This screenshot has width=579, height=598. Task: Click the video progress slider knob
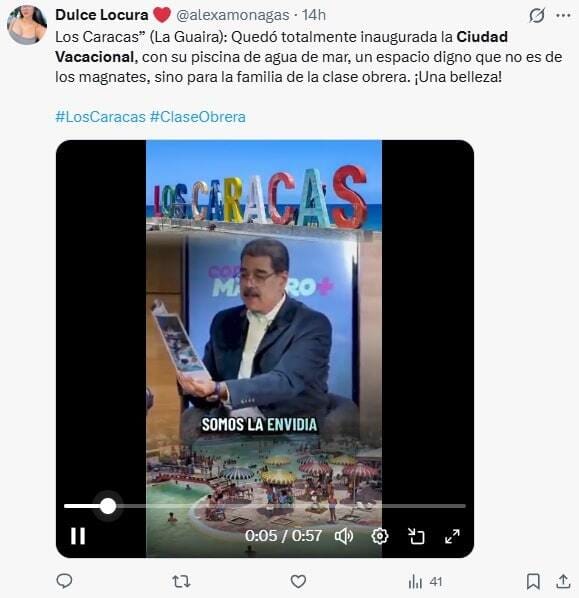click(x=108, y=506)
